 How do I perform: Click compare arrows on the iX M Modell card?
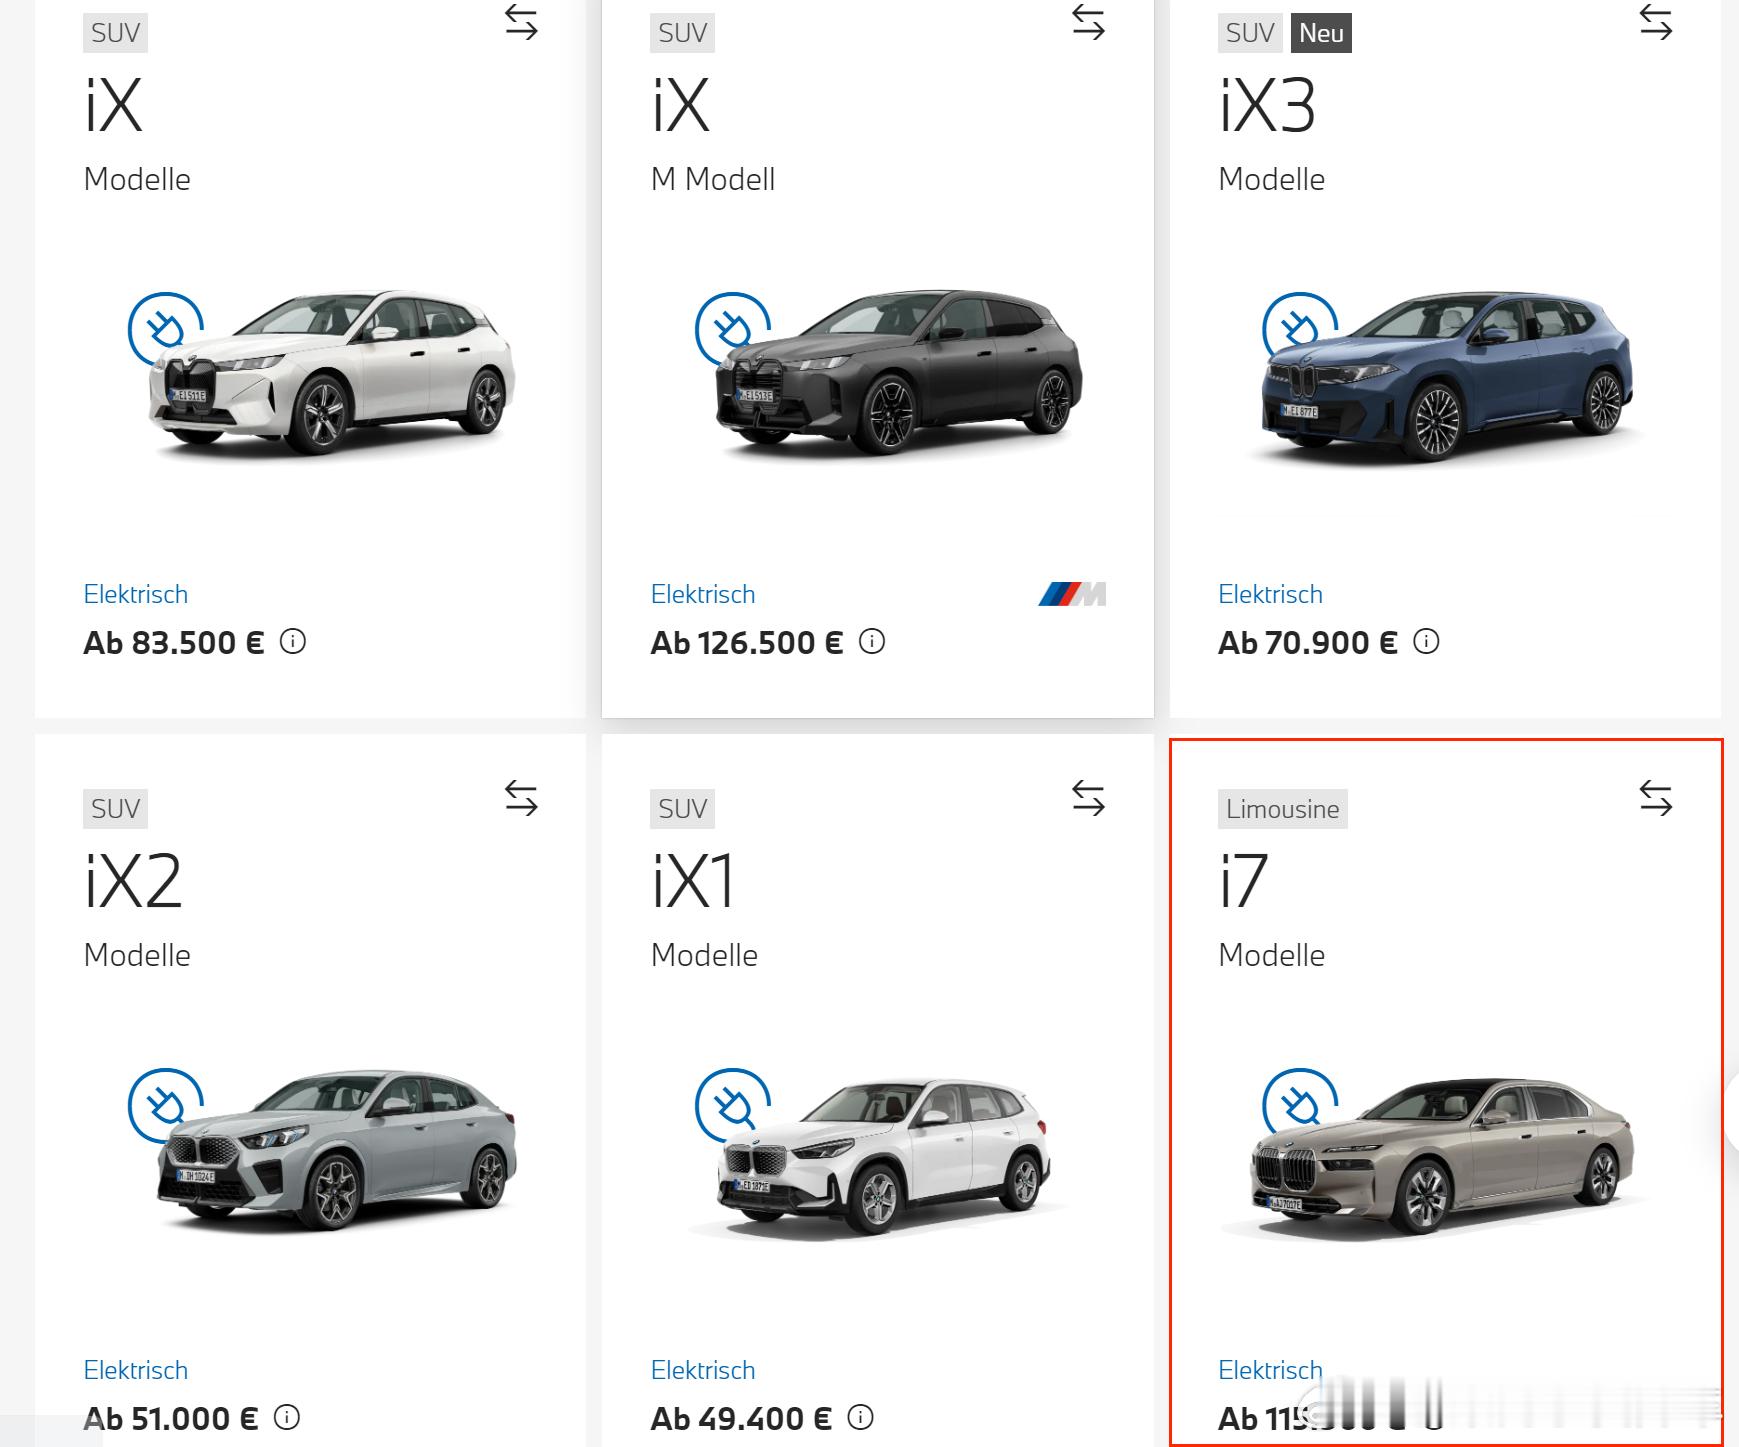(x=1088, y=22)
